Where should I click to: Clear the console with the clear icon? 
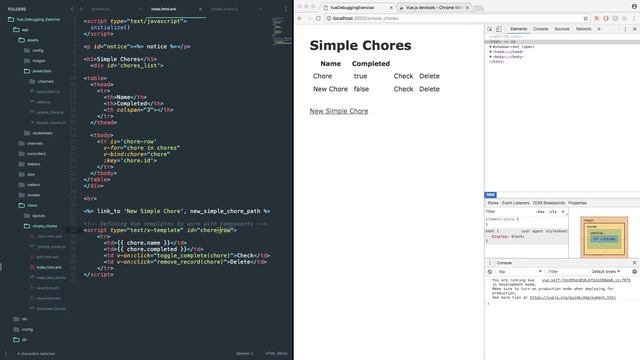coord(490,271)
